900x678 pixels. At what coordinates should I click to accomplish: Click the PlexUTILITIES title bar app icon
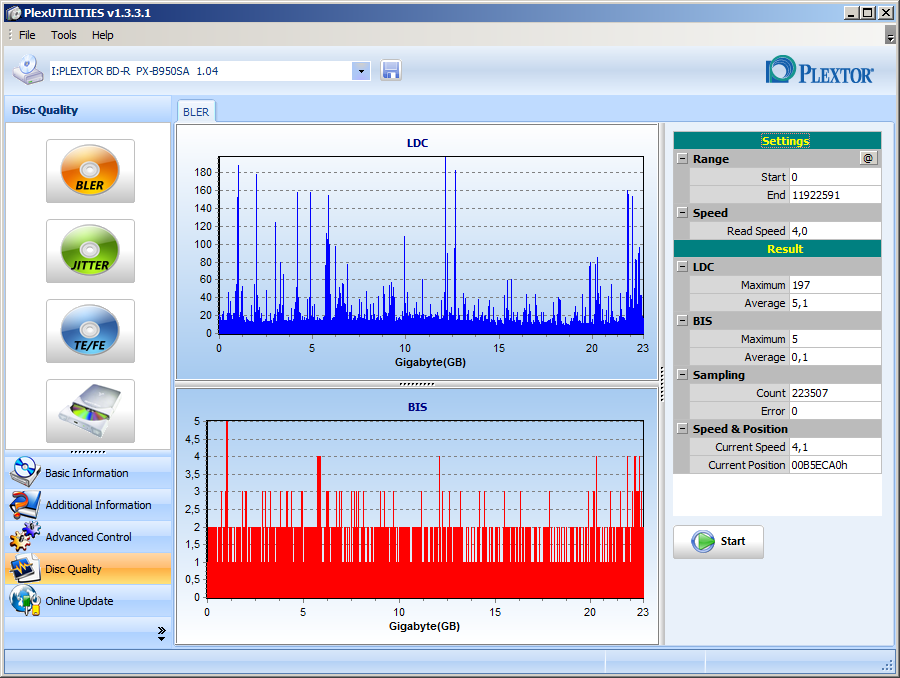(13, 13)
